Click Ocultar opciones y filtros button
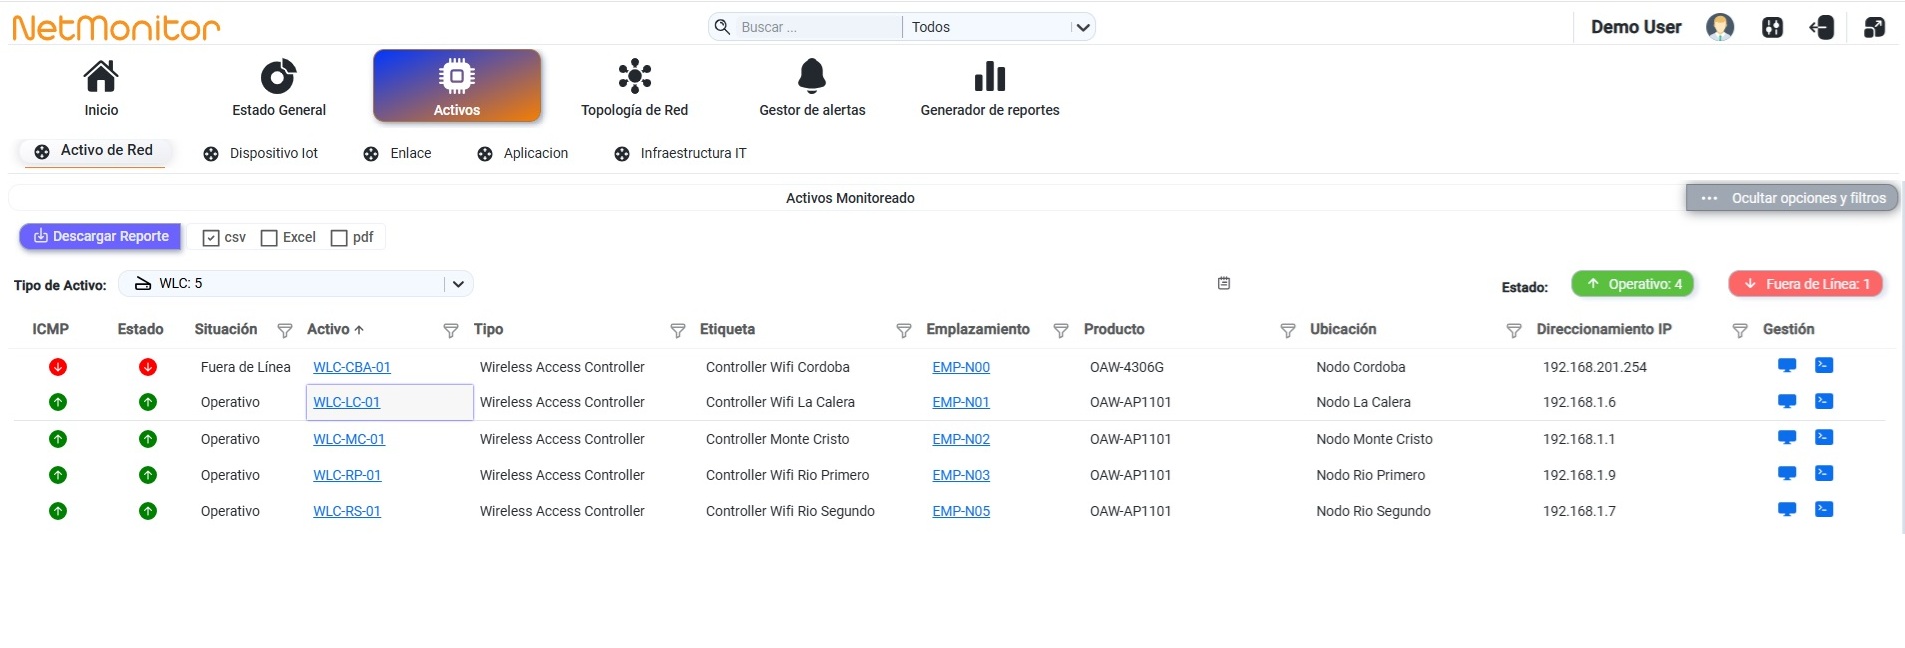 coord(1792,198)
